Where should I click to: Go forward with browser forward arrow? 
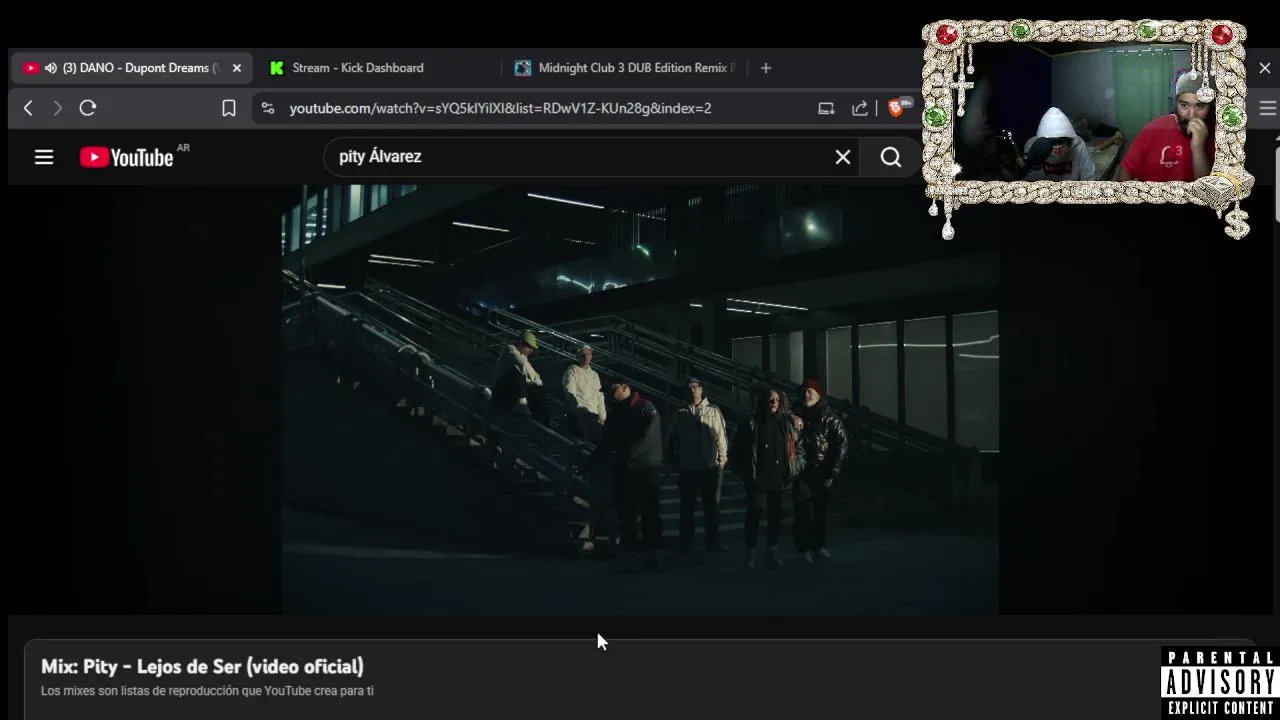[x=57, y=108]
